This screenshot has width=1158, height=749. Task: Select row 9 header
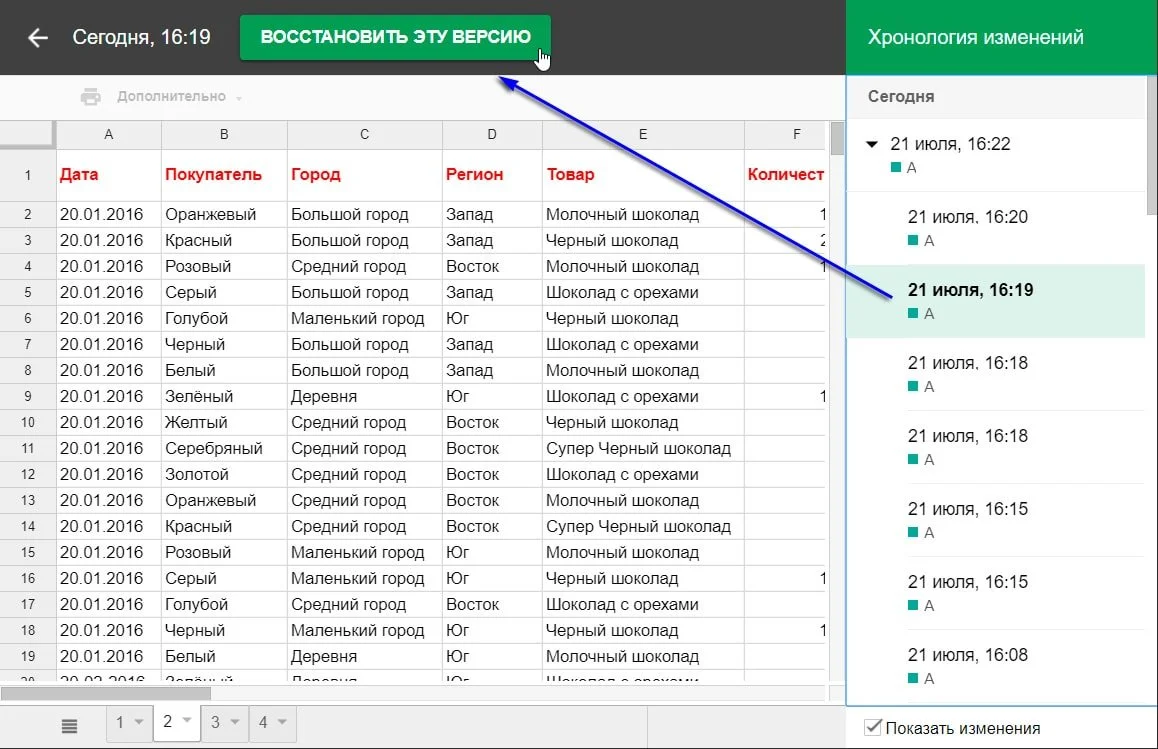coord(27,397)
